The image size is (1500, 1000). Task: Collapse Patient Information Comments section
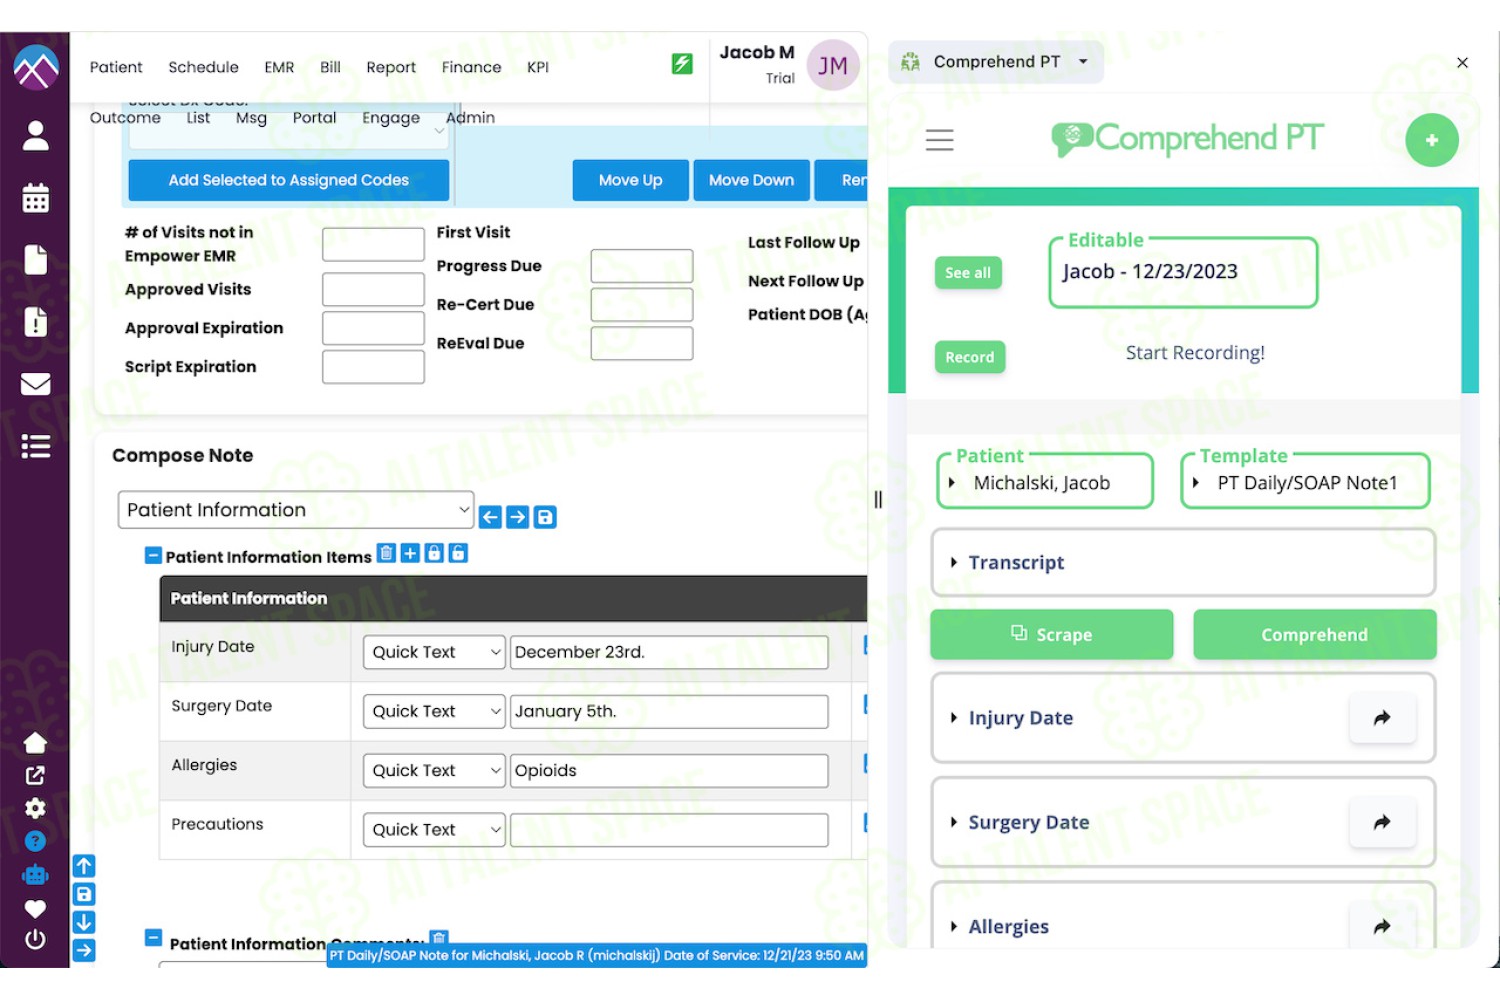coord(153,938)
